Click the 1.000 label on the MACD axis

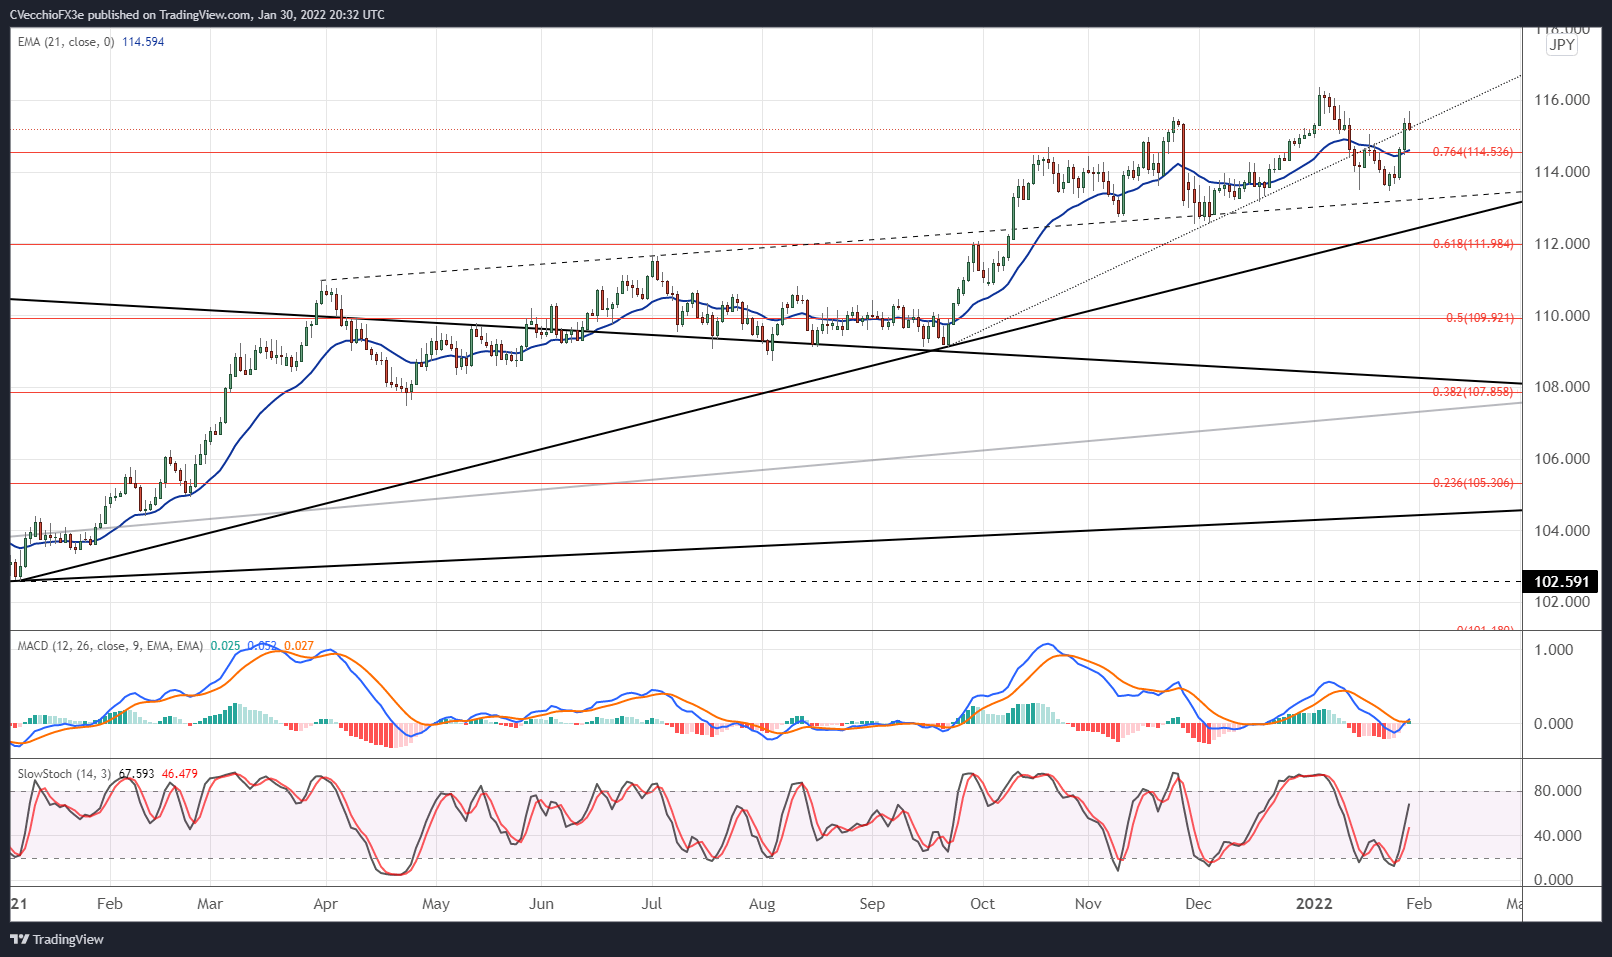point(1553,650)
